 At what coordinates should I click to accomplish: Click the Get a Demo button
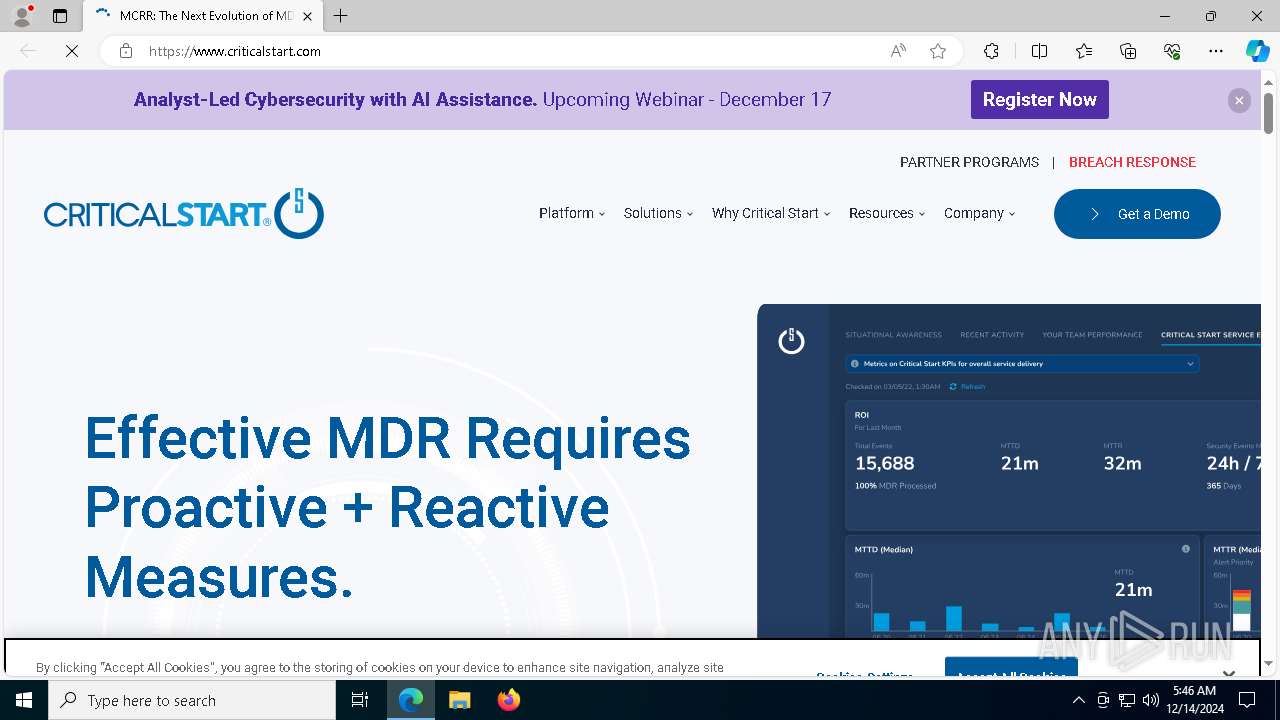click(x=1137, y=214)
